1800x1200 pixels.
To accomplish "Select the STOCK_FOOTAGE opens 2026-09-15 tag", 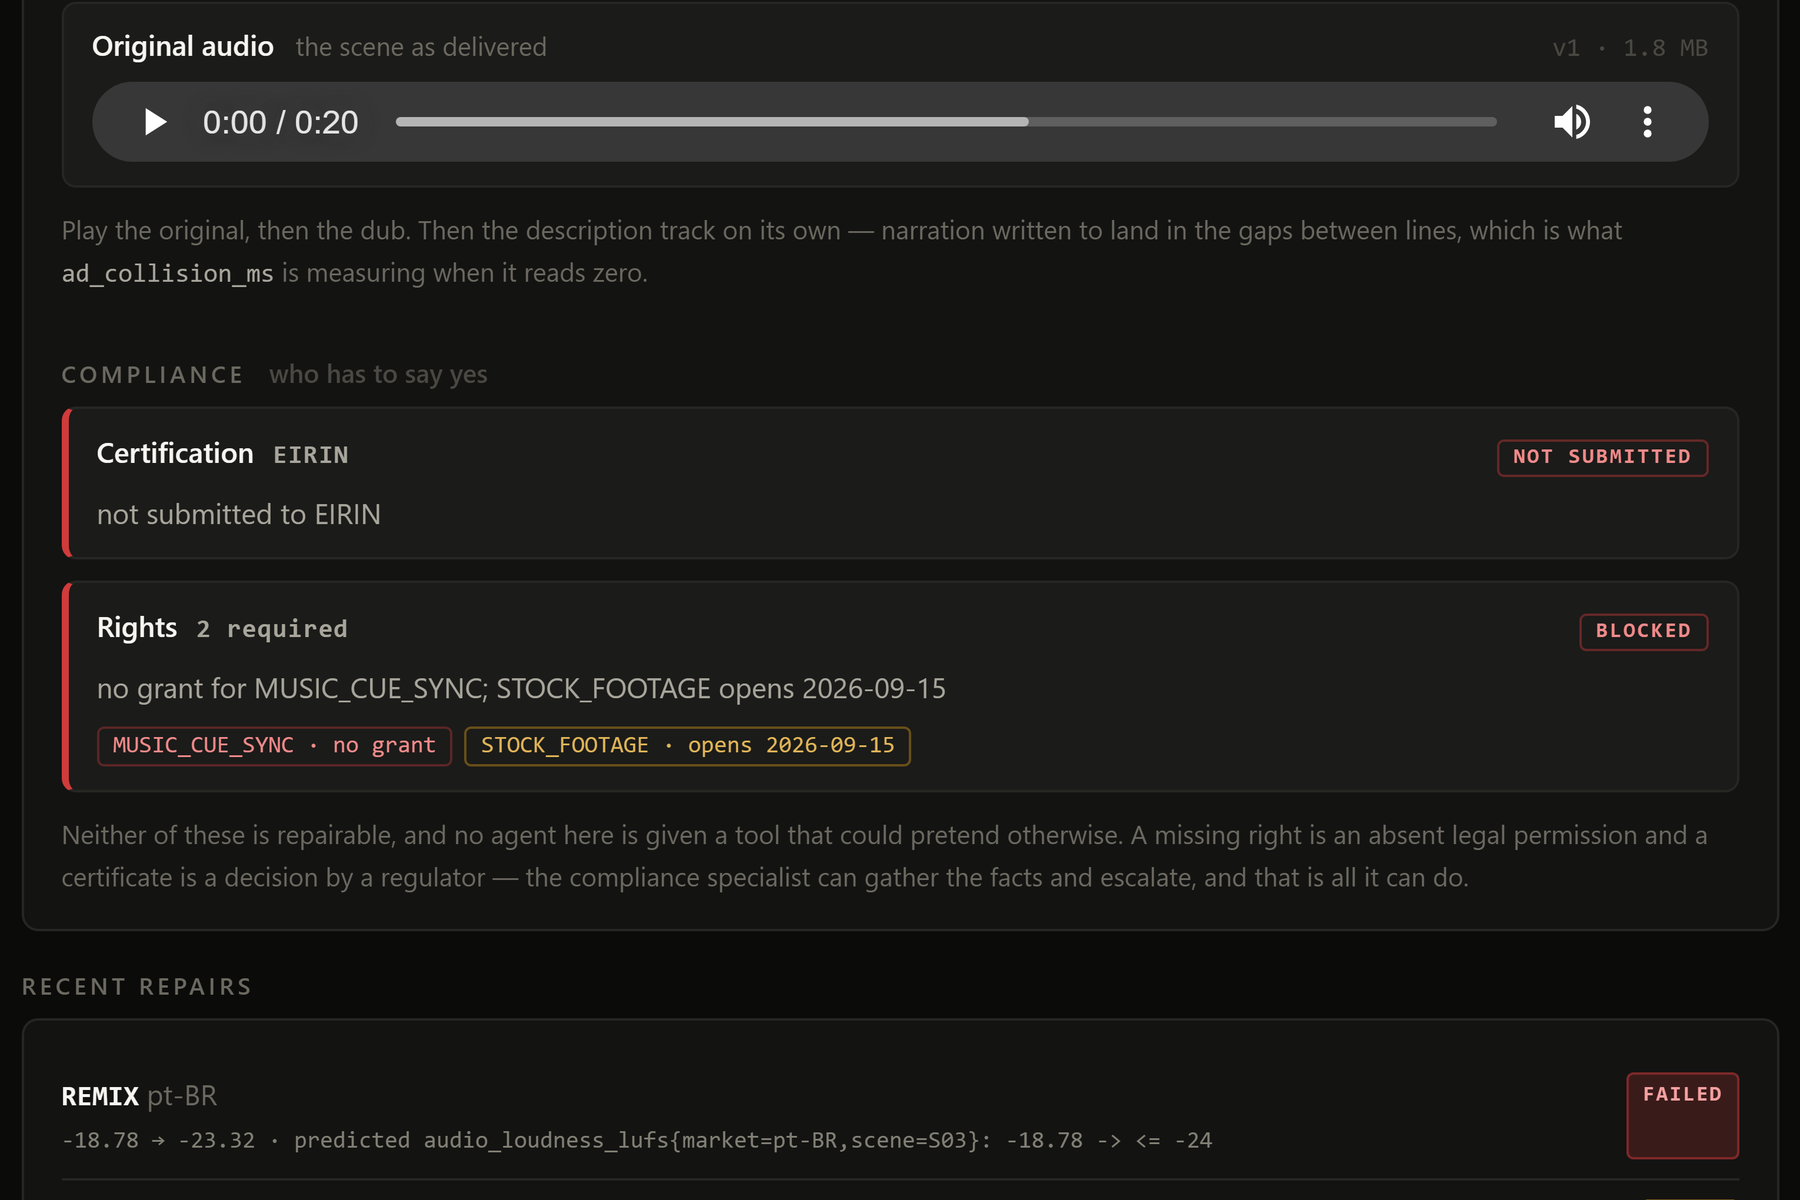I will point(687,746).
